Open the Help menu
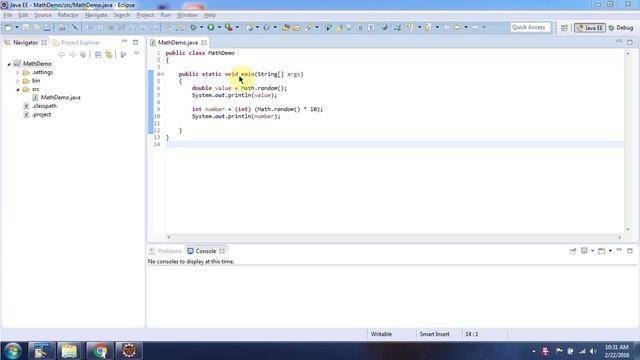The width and height of the screenshot is (640, 360). 210,15
